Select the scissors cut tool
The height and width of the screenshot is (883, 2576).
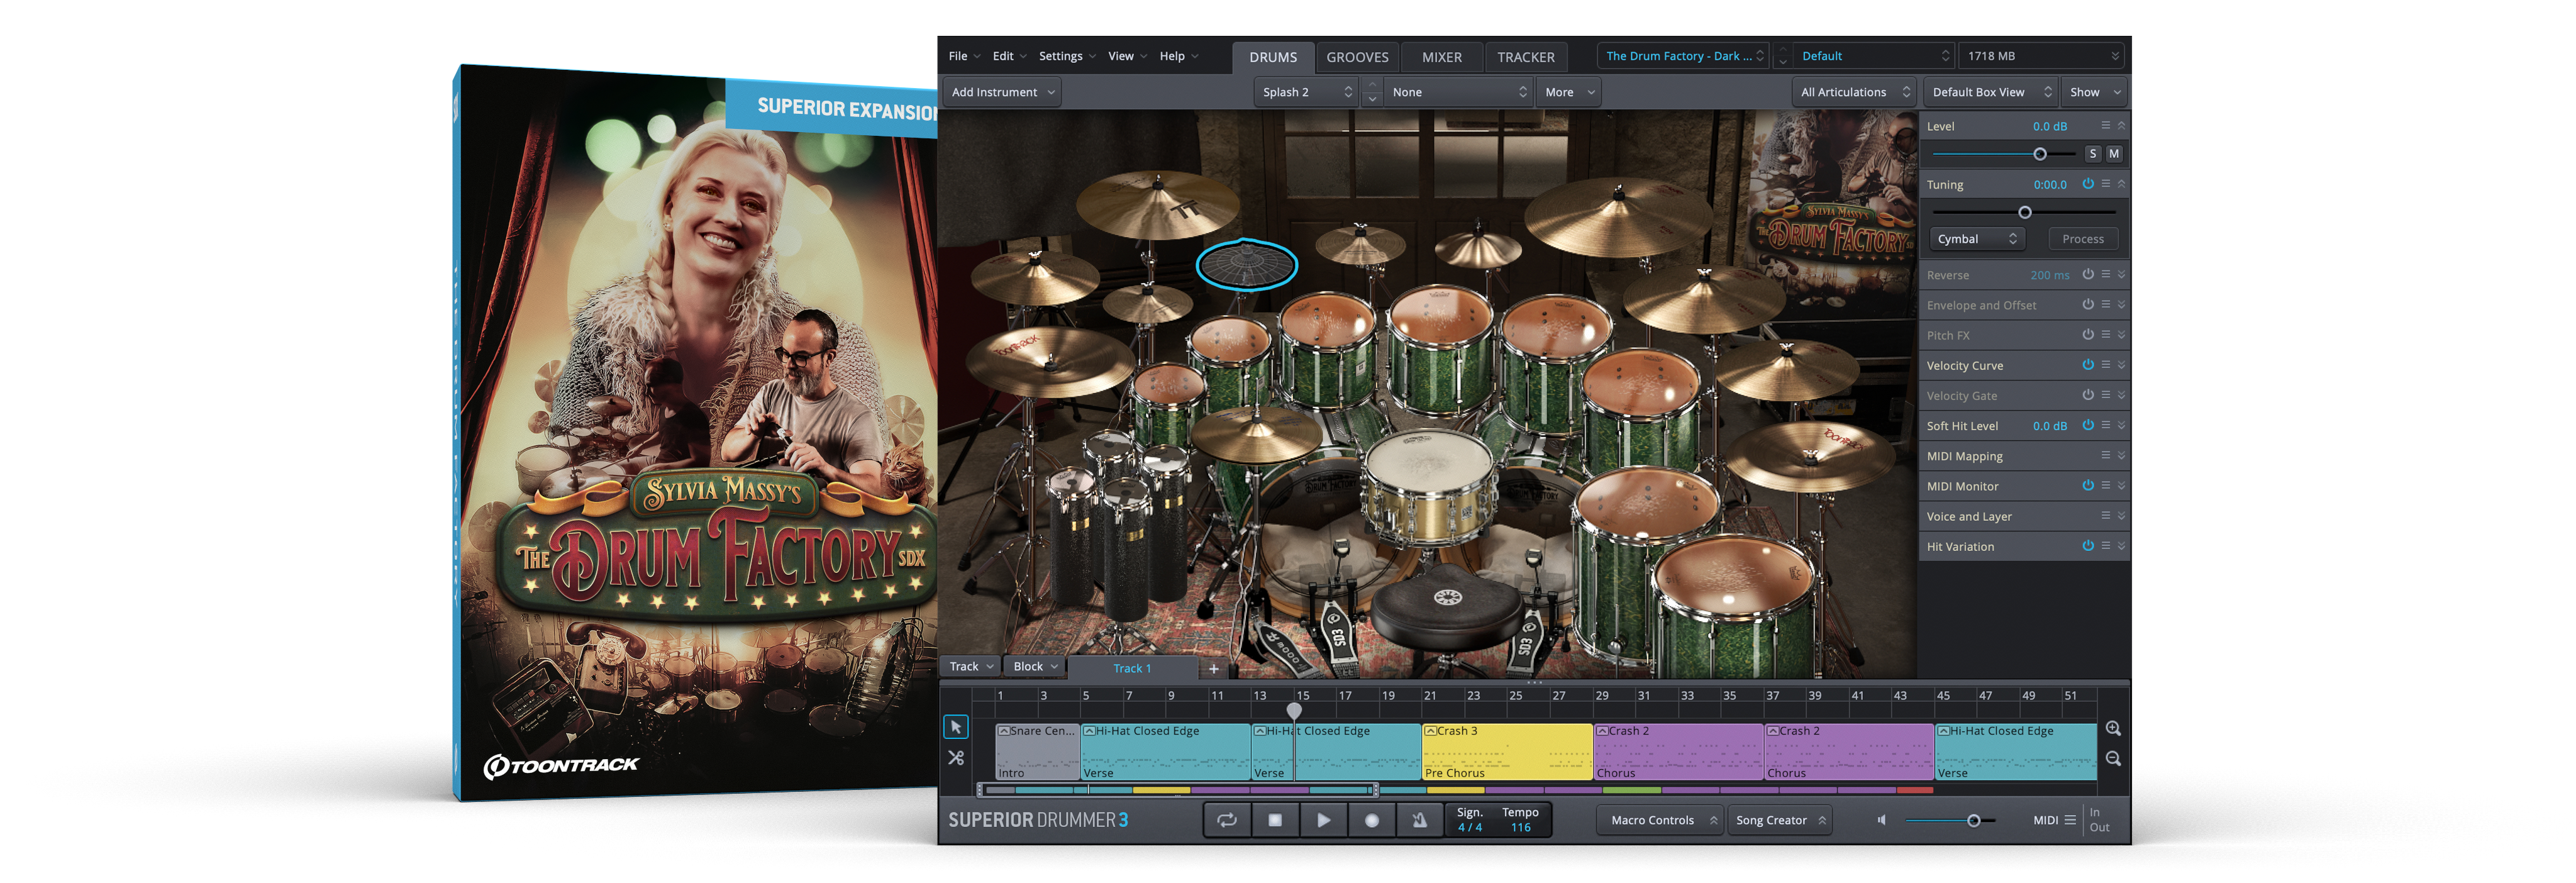pyautogui.click(x=955, y=758)
